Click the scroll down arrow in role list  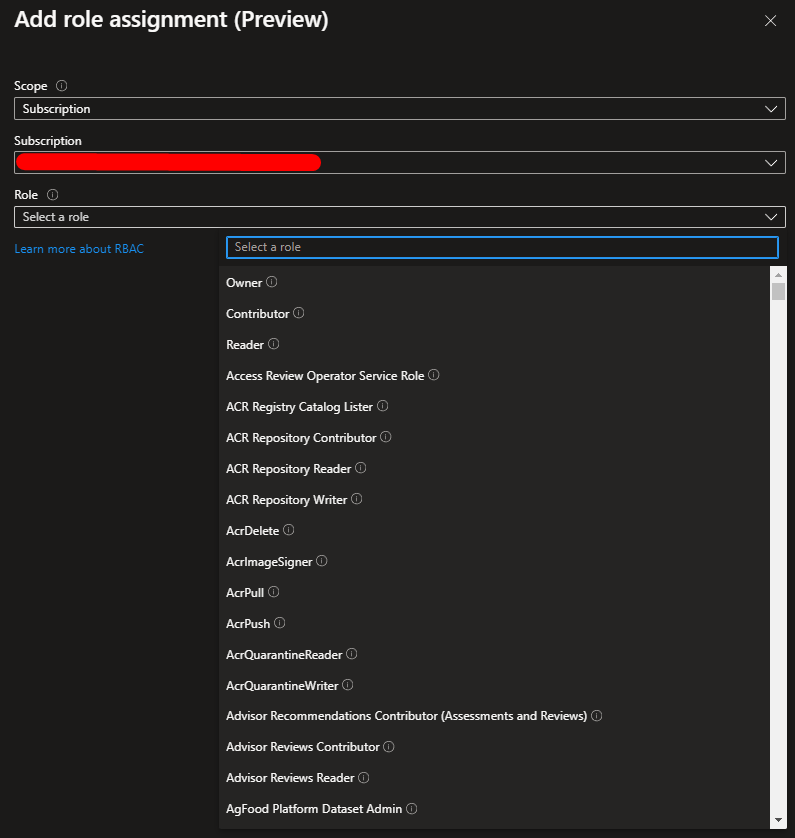(778, 820)
